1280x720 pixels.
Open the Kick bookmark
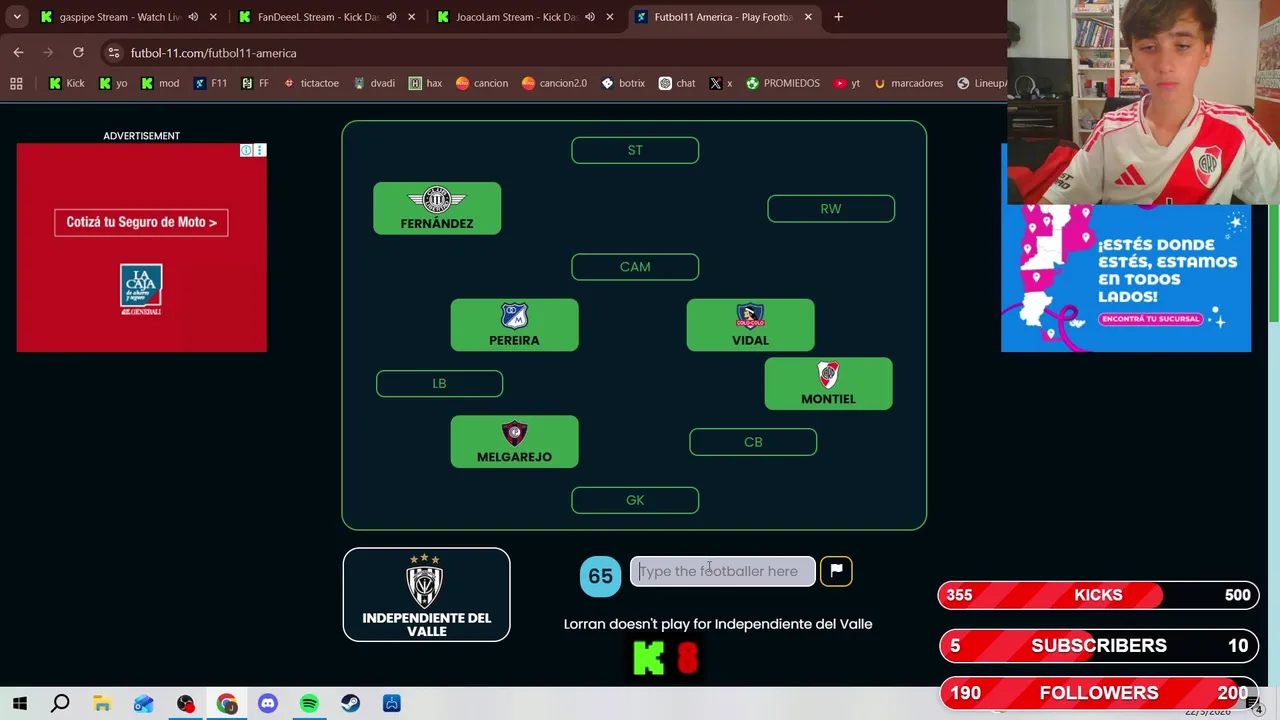(x=67, y=83)
